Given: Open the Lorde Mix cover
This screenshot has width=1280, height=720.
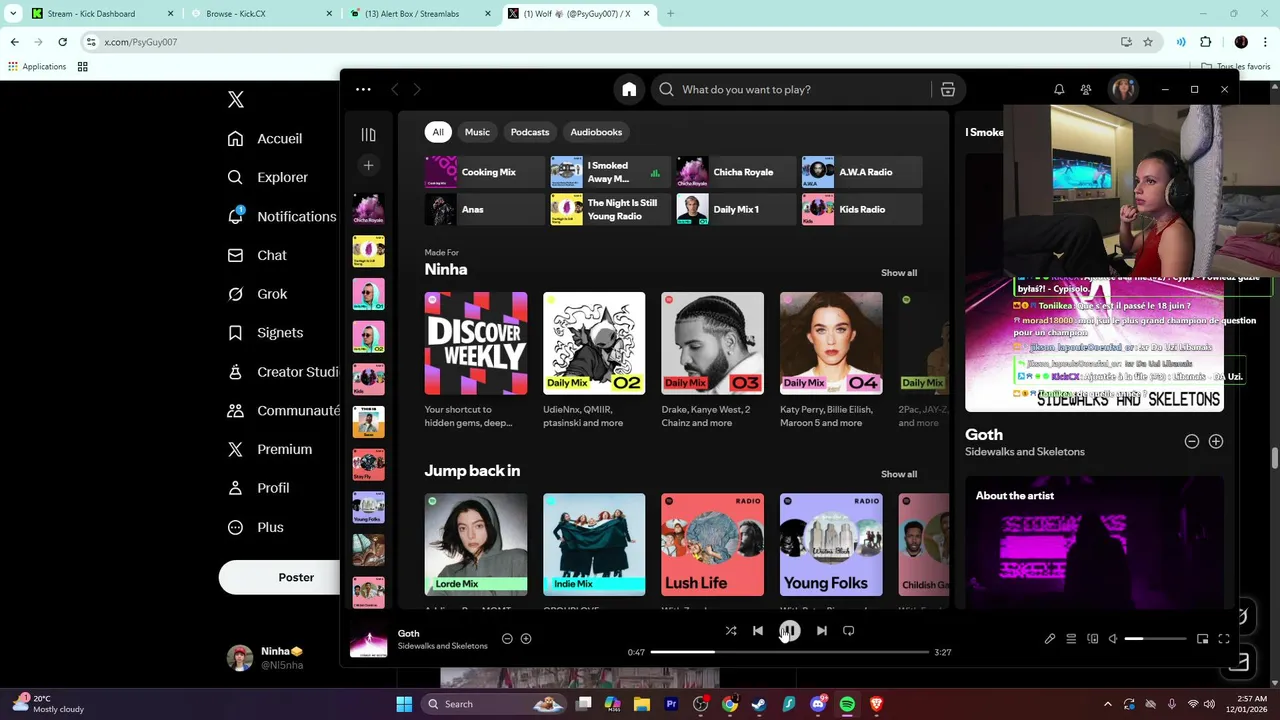Looking at the screenshot, I should click(476, 544).
